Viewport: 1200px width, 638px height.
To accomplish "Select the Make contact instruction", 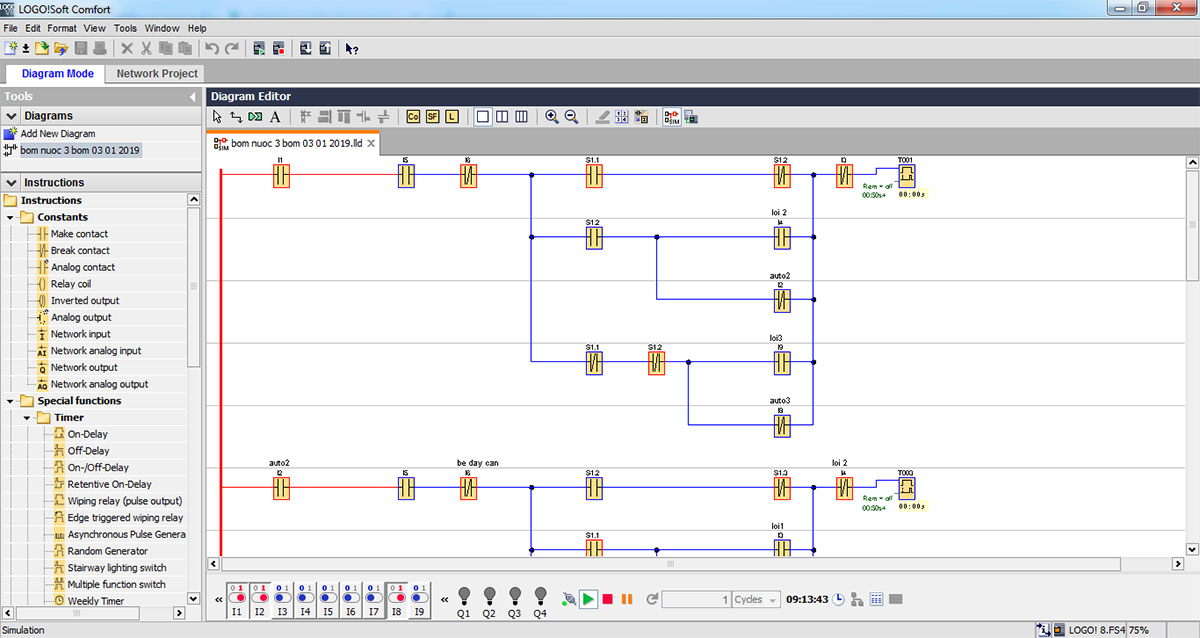I will [x=79, y=234].
